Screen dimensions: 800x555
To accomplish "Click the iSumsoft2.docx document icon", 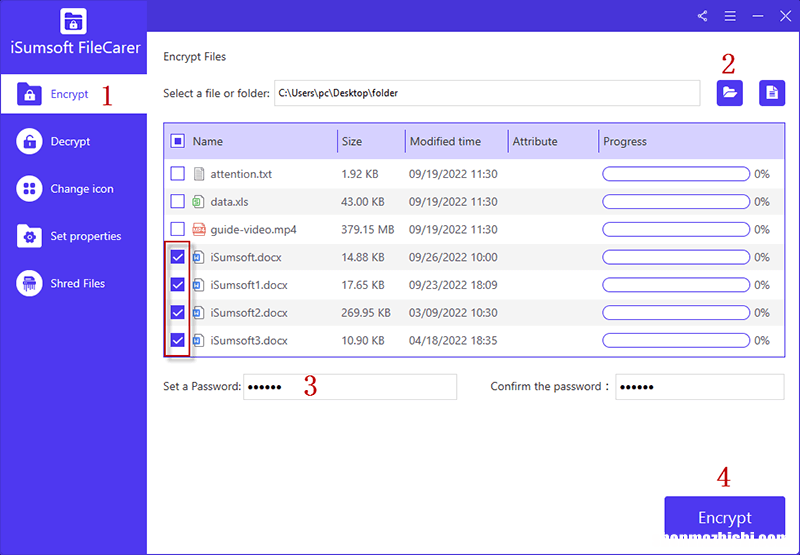I will [198, 312].
